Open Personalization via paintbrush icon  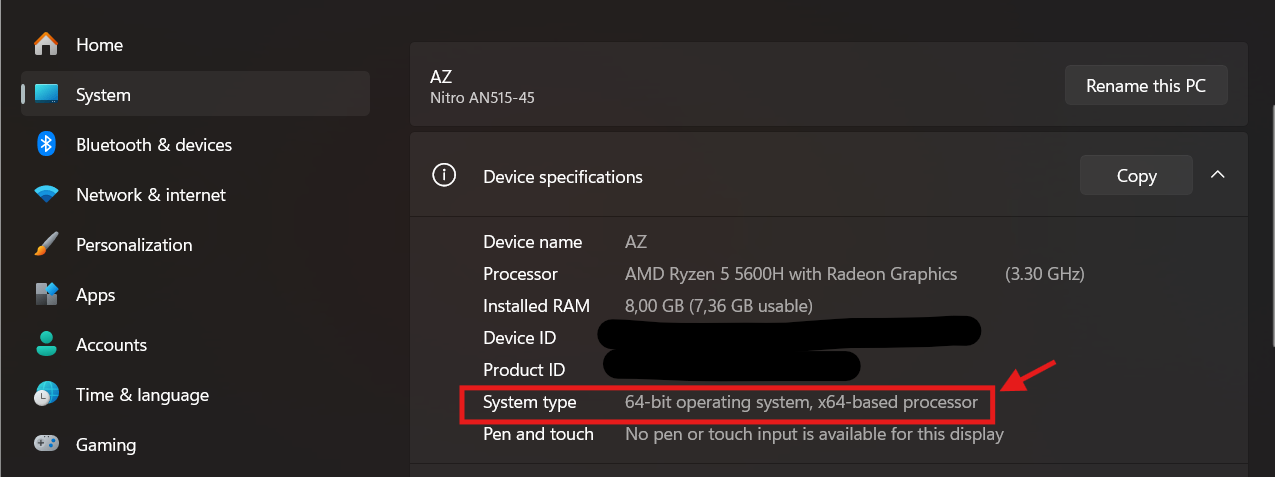coord(46,245)
